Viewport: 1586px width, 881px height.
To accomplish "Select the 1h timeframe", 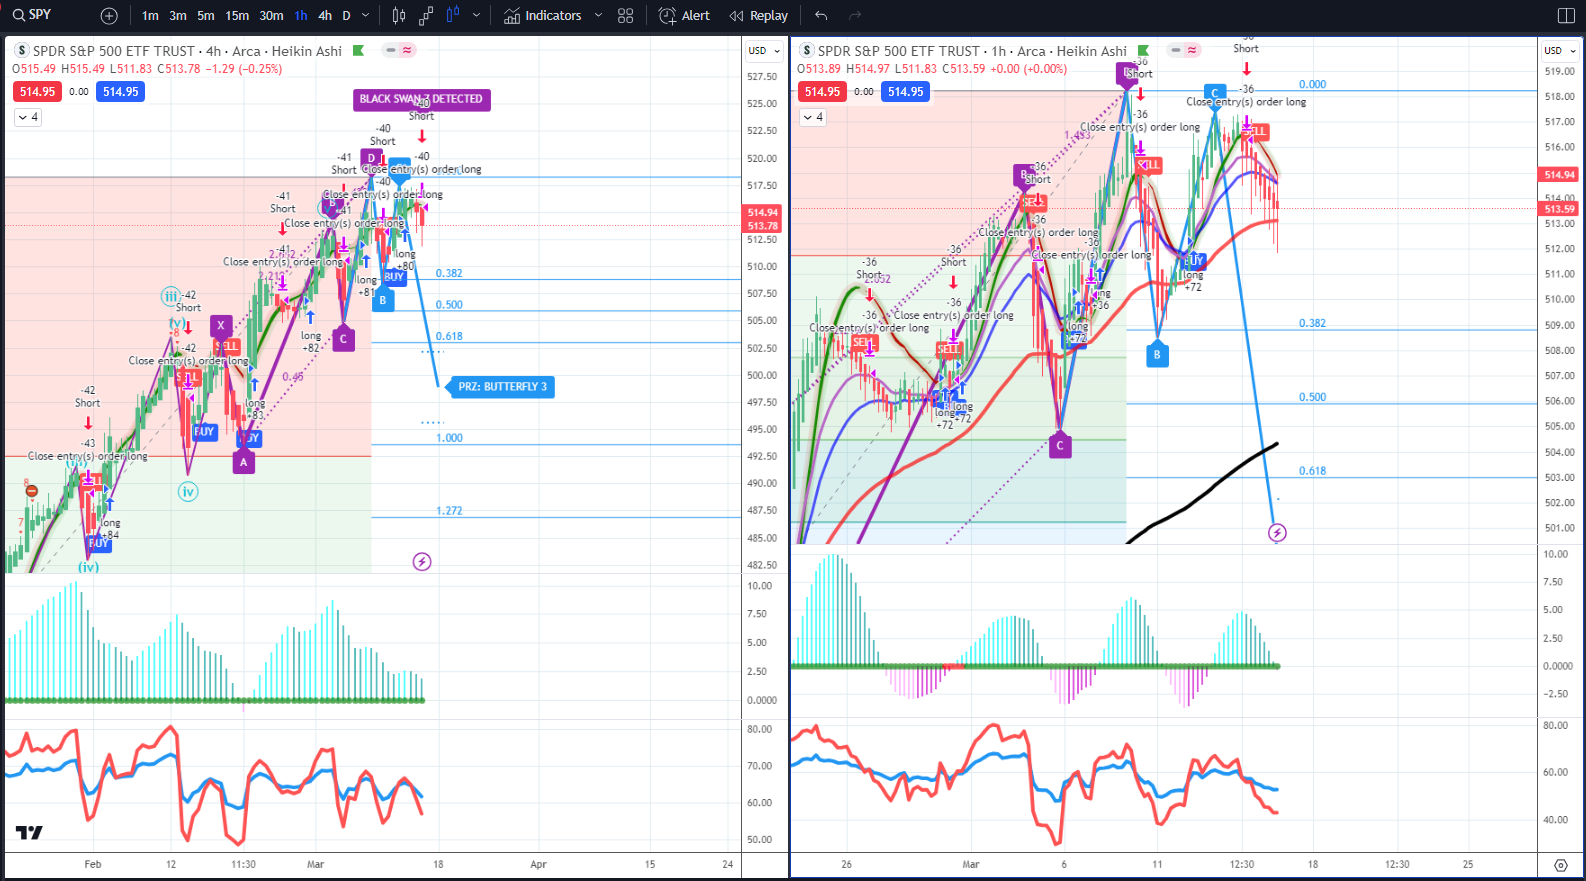I will coord(301,16).
